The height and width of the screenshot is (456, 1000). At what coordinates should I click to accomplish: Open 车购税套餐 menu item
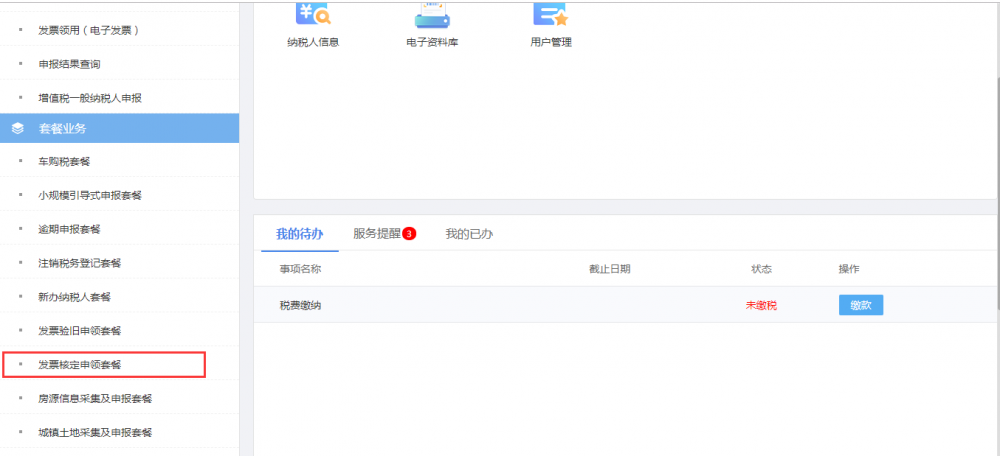64,161
